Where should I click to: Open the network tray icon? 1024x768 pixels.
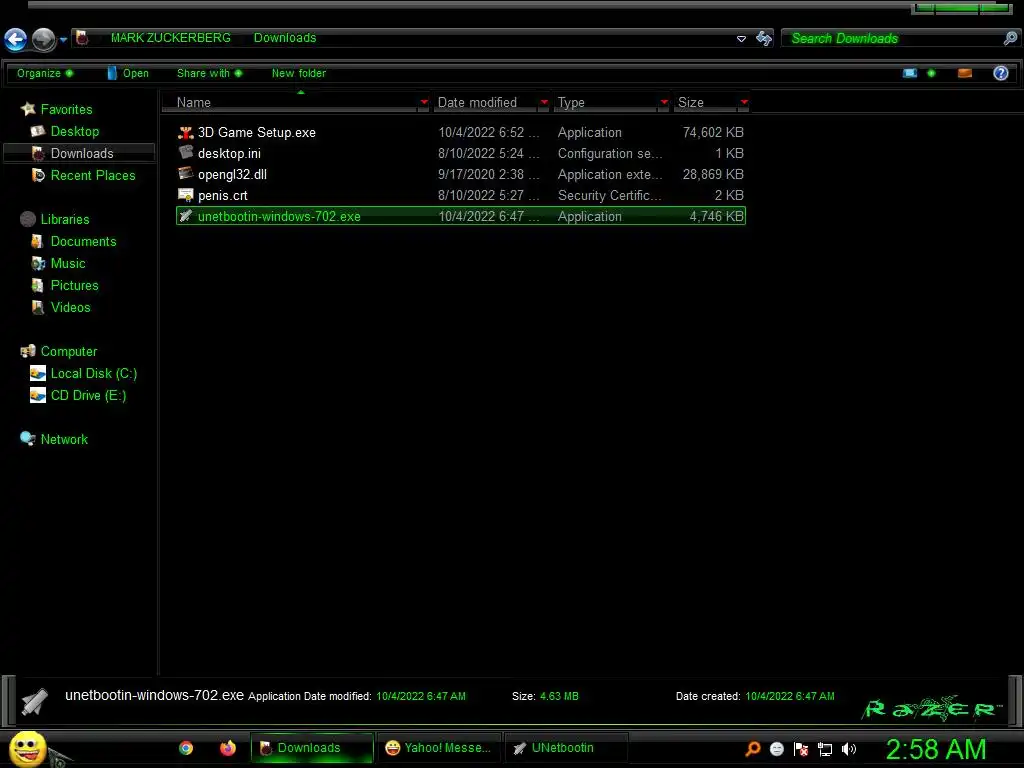tap(825, 750)
